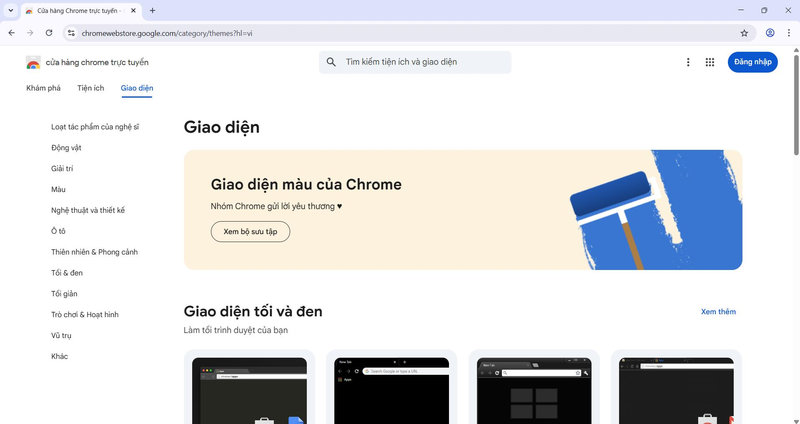Open the tab search dropdown arrow
Image resolution: width=800 pixels, height=424 pixels.
tap(10, 10)
